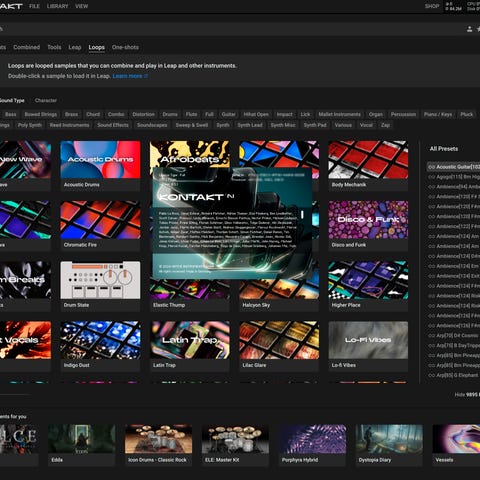This screenshot has width=480, height=480.
Task: Switch to the Tools tab
Action: point(54,47)
